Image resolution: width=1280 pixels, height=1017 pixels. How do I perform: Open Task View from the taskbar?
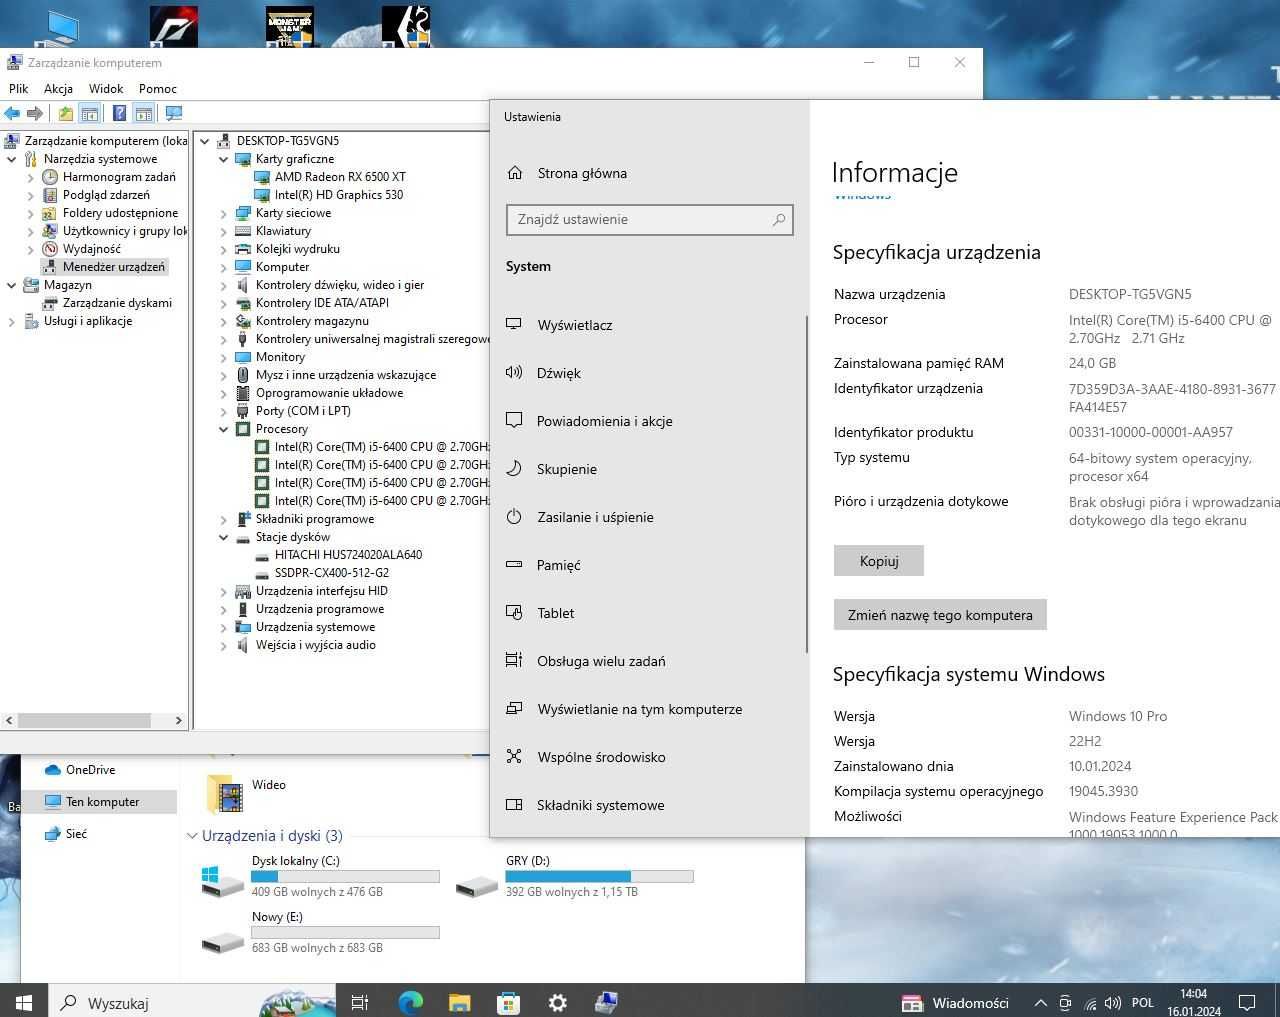tap(360, 1002)
